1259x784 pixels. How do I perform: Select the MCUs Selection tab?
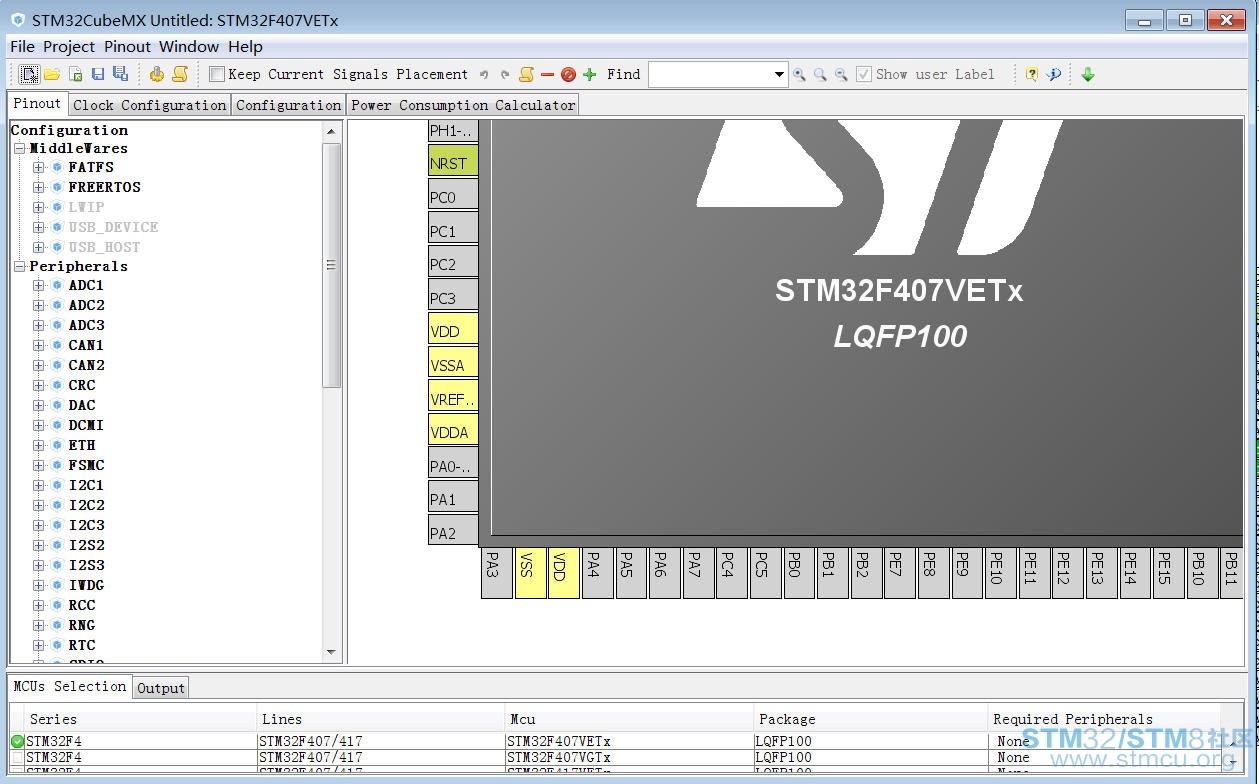[x=70, y=686]
